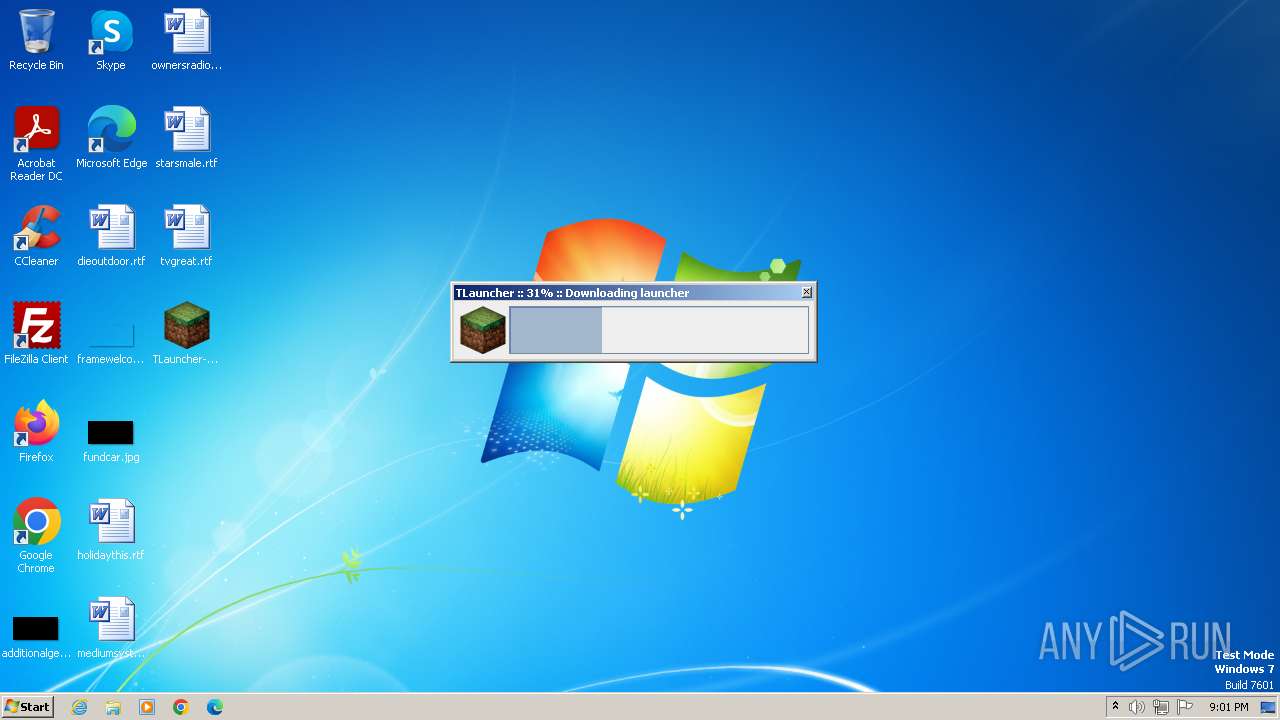Screen dimensions: 1280x720
Task: Click the 9:01 PM system clock
Action: tap(1228, 707)
